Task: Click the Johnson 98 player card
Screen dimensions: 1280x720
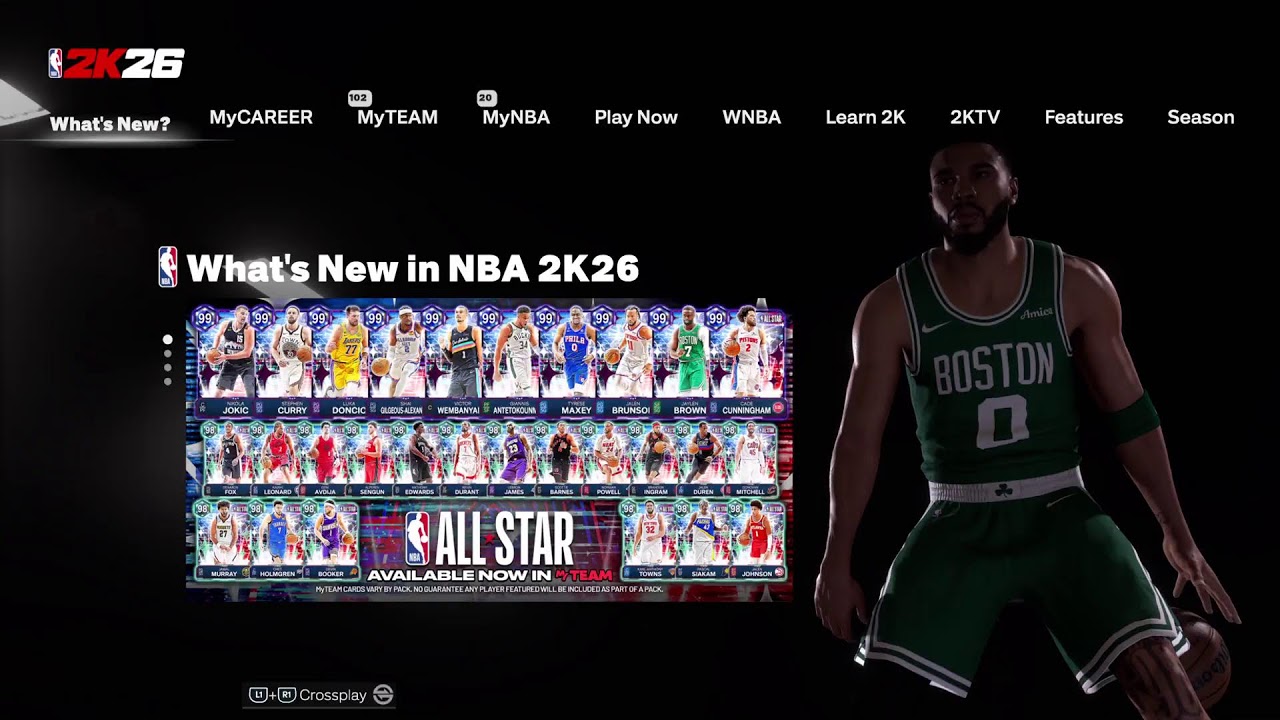Action: click(758, 541)
